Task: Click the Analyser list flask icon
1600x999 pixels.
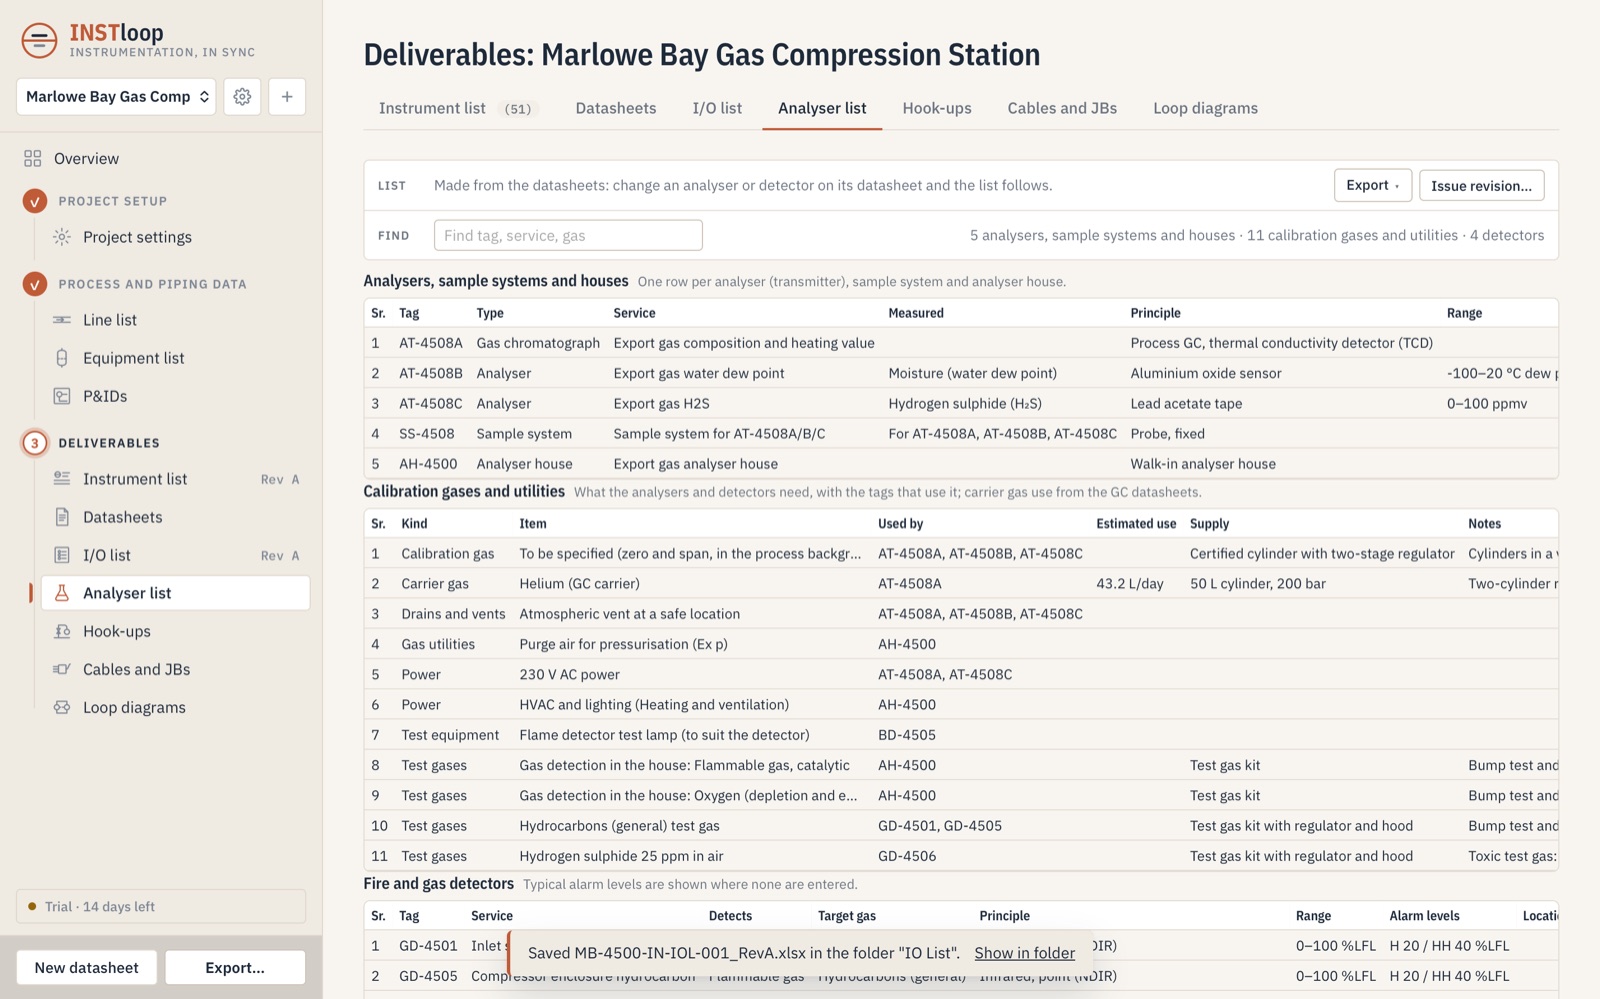Action: 62,593
